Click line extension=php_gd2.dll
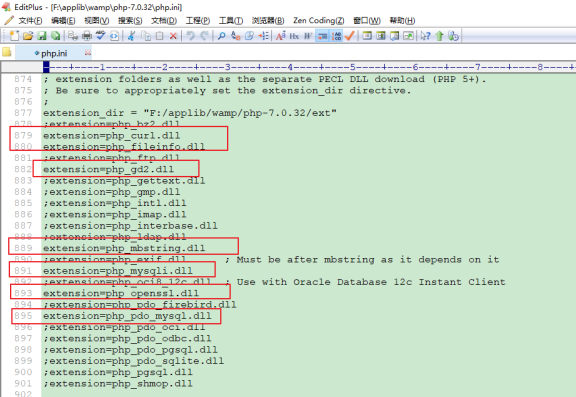Image resolution: width=576 pixels, height=397 pixels. point(108,169)
